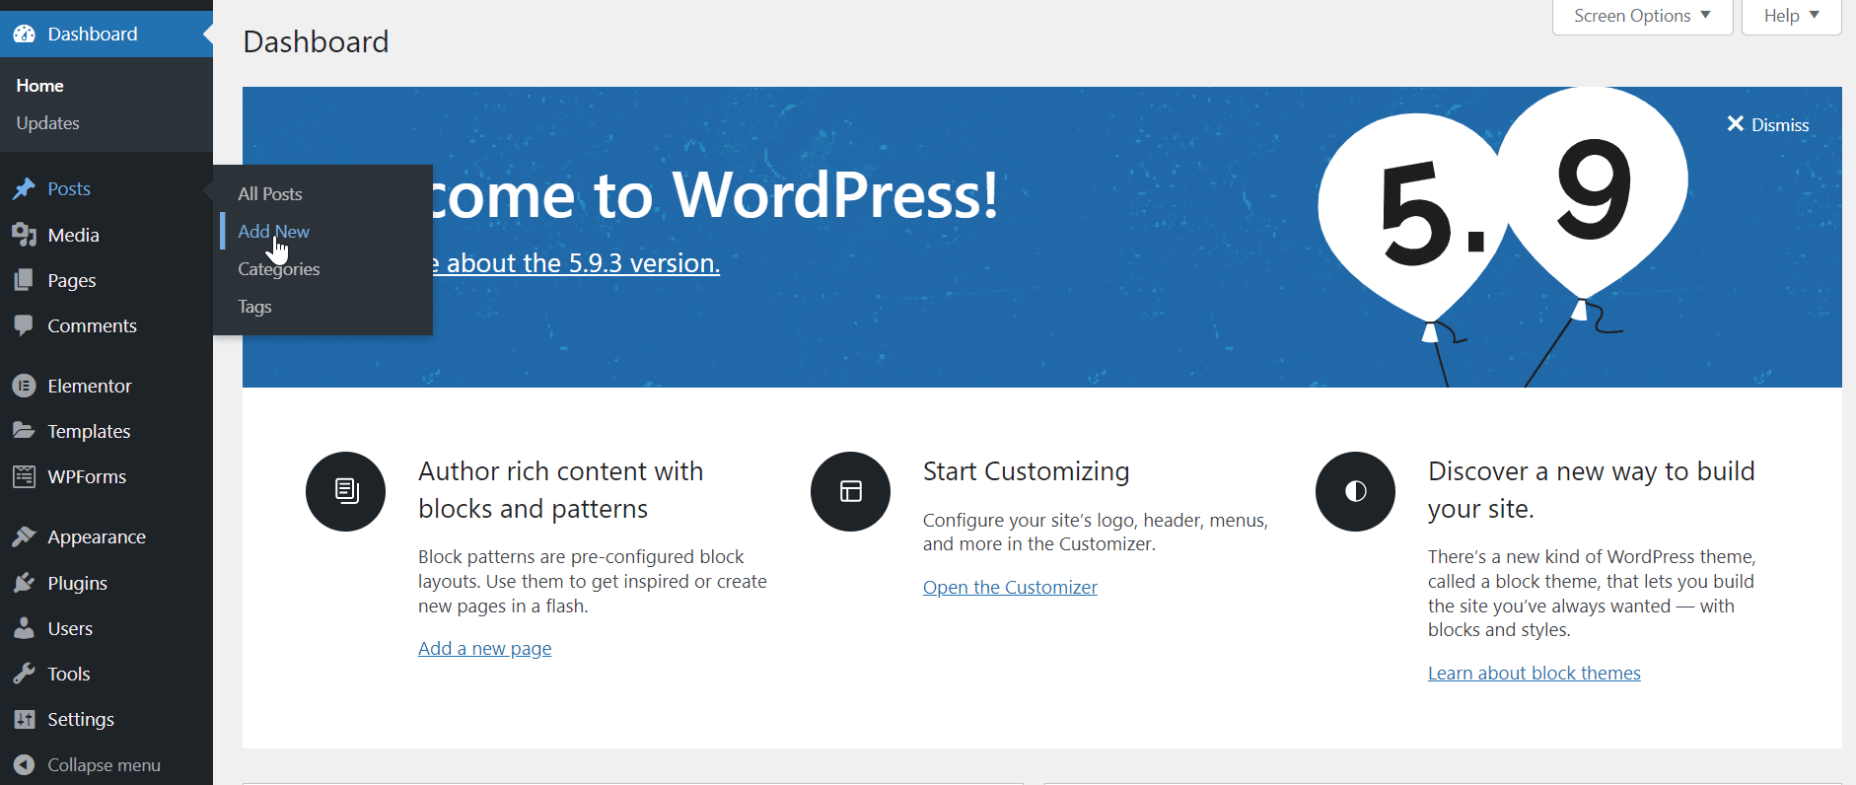Click the Plugins plug icon
The width and height of the screenshot is (1856, 785).
(24, 583)
